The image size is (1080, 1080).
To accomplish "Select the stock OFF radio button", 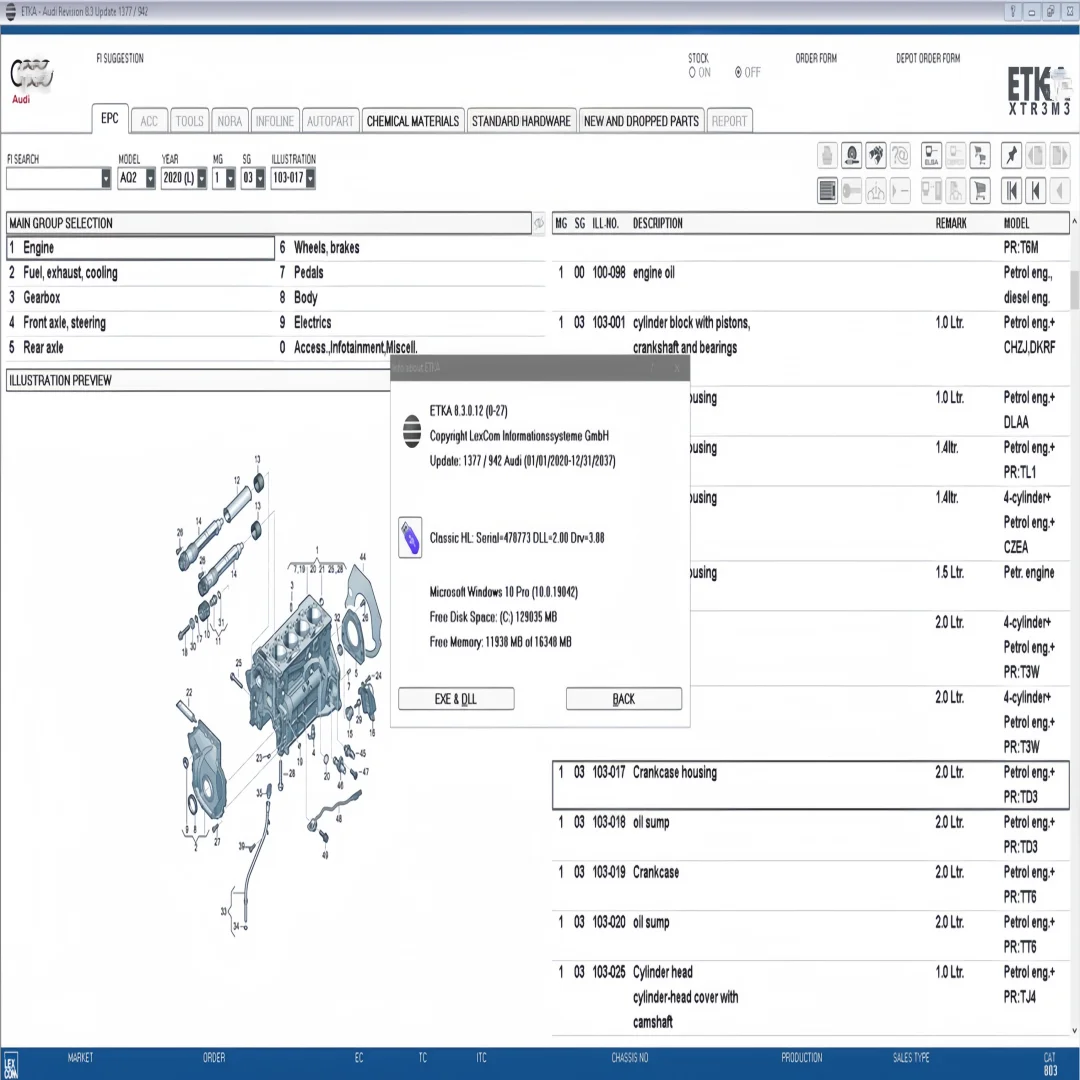I will pyautogui.click(x=738, y=73).
